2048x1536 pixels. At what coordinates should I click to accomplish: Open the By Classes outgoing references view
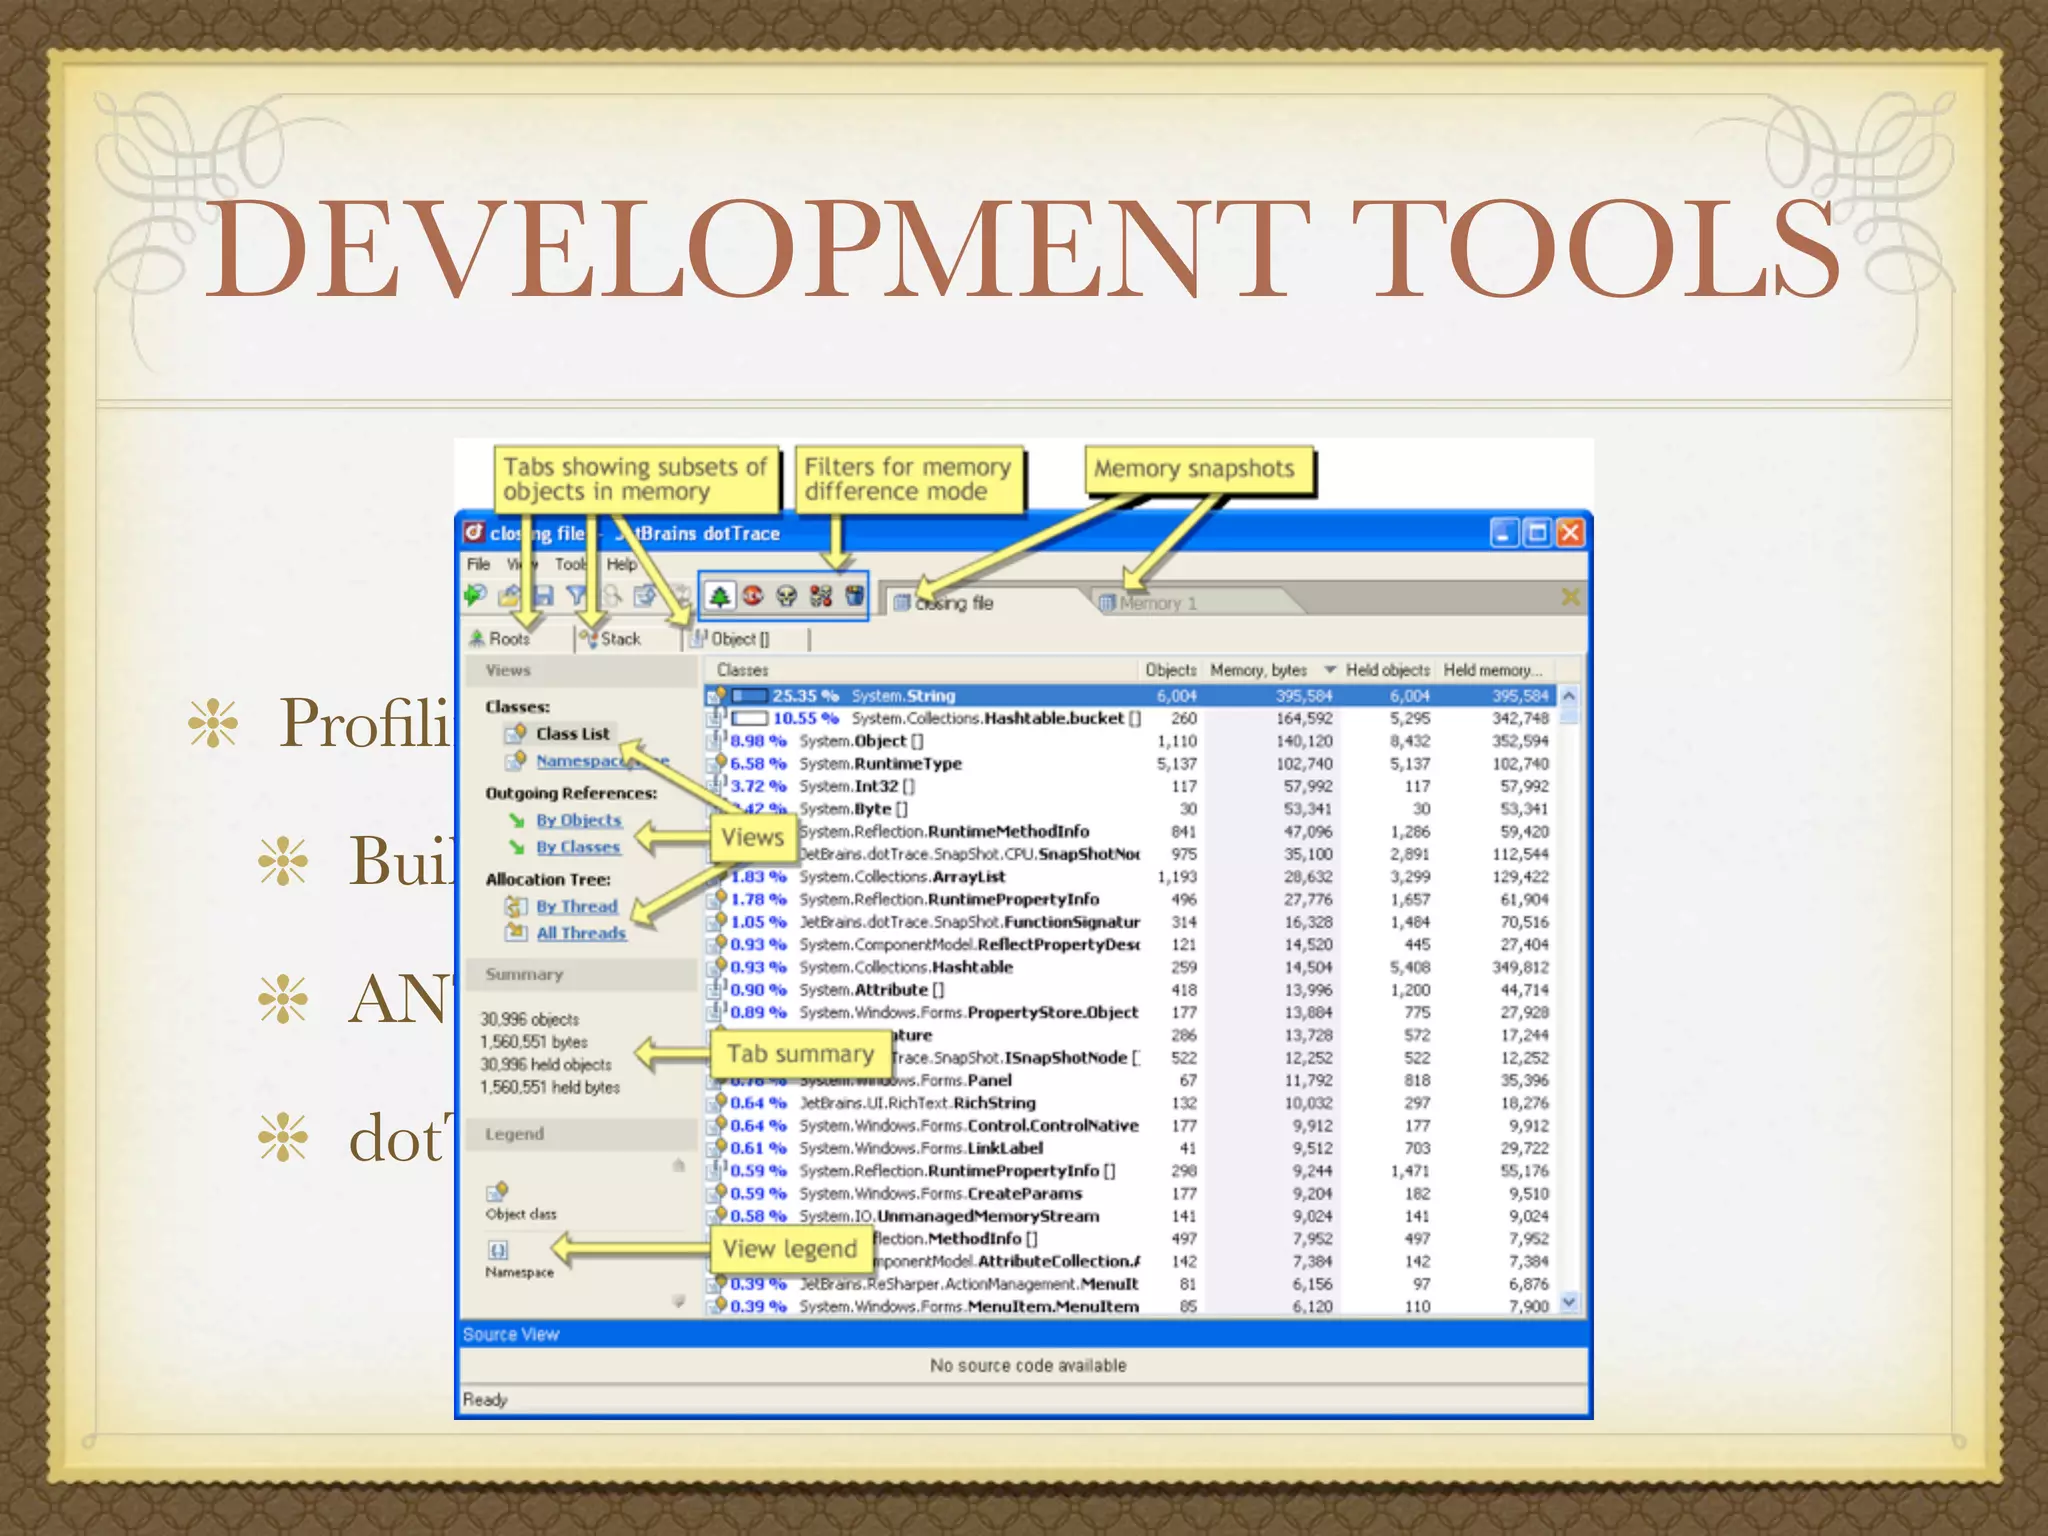578,847
